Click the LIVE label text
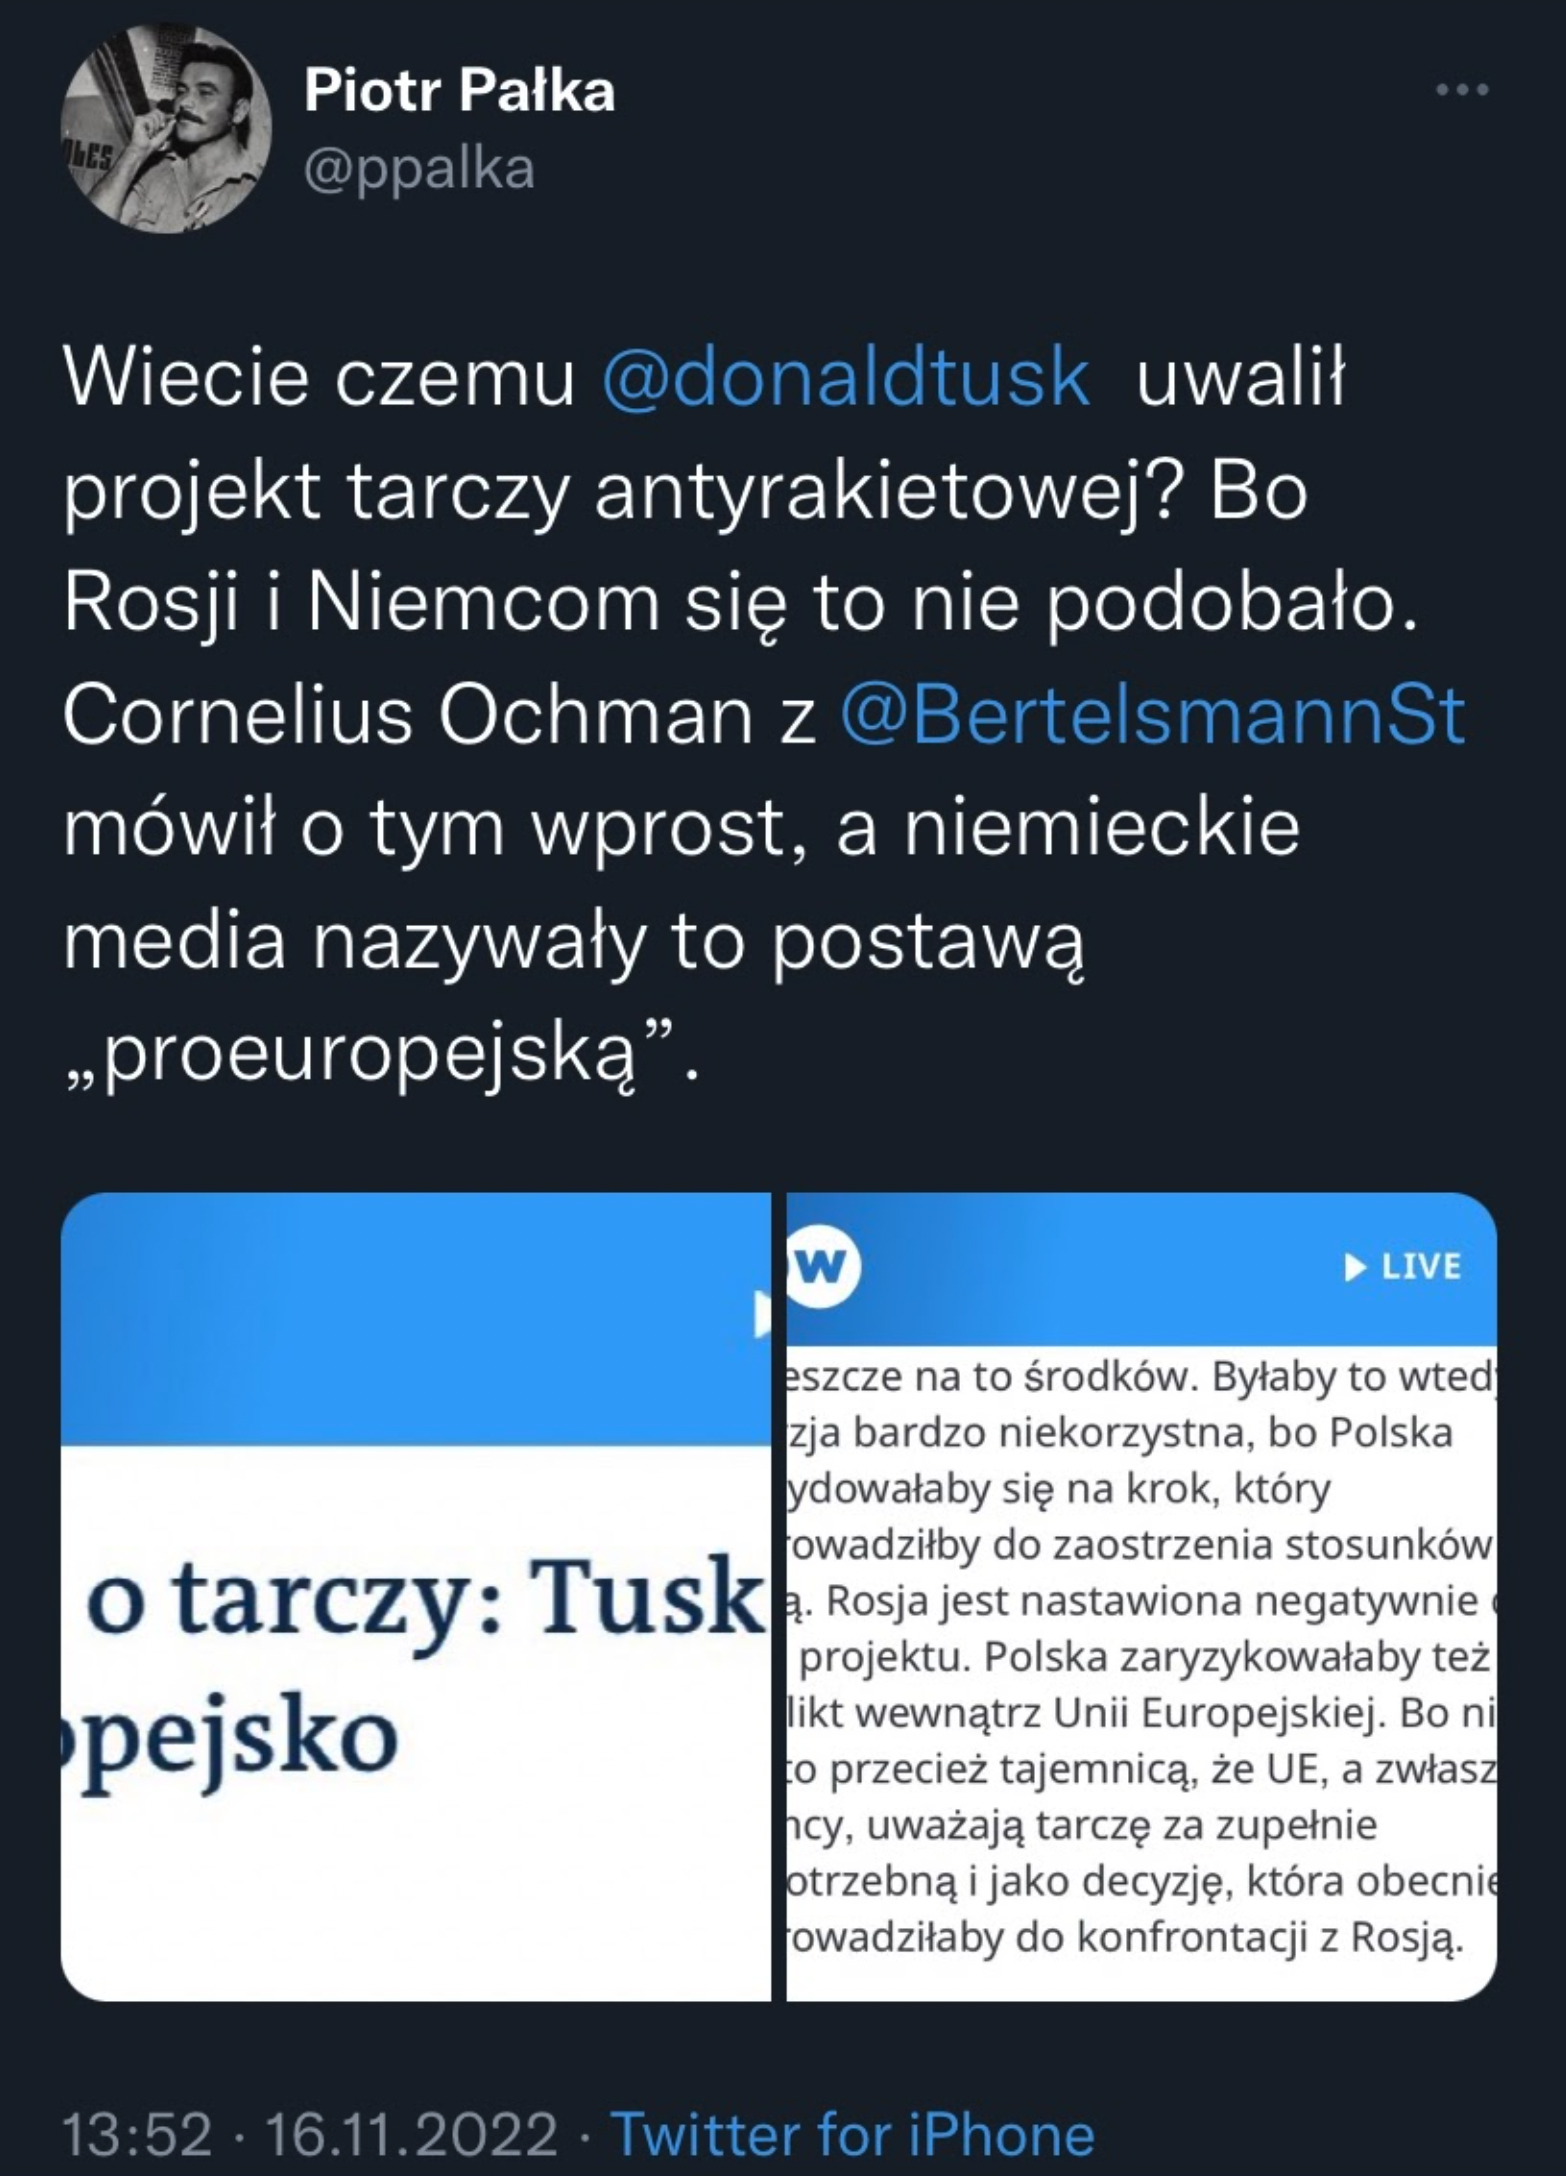The width and height of the screenshot is (1566, 2176). pos(1421,1268)
